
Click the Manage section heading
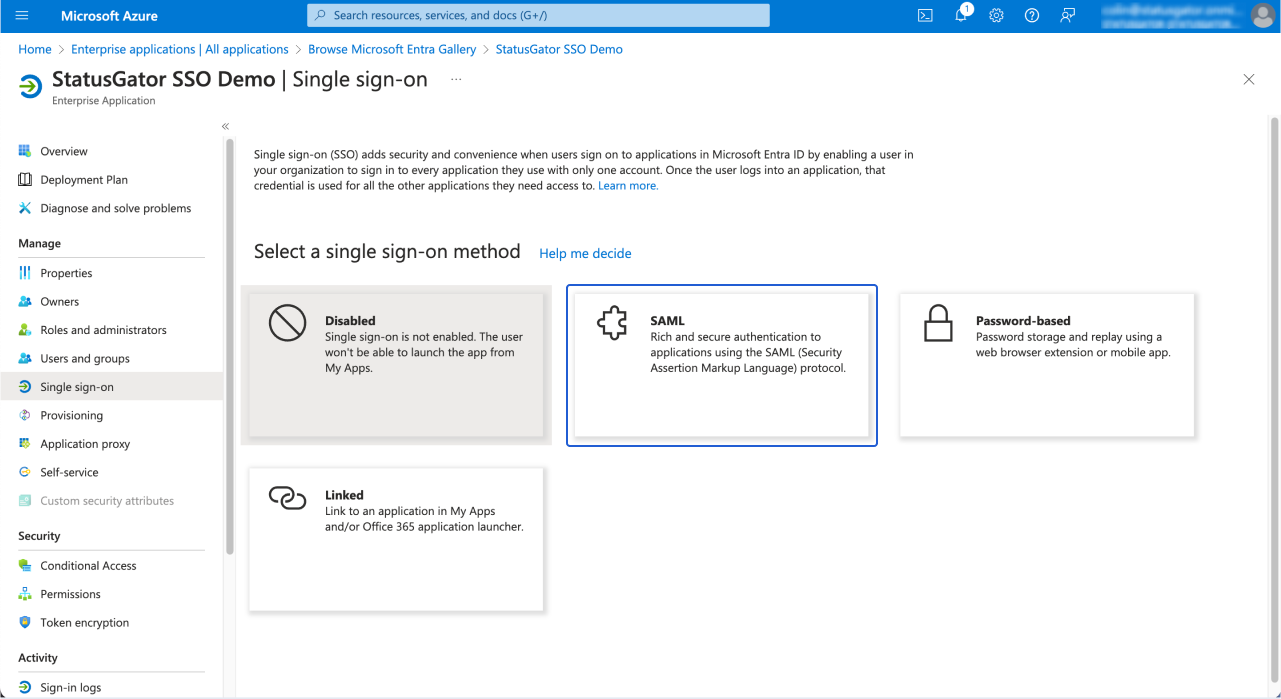[x=40, y=243]
